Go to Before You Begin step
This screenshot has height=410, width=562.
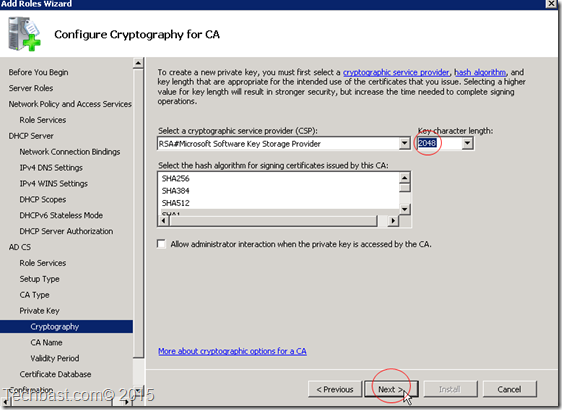pos(38,72)
